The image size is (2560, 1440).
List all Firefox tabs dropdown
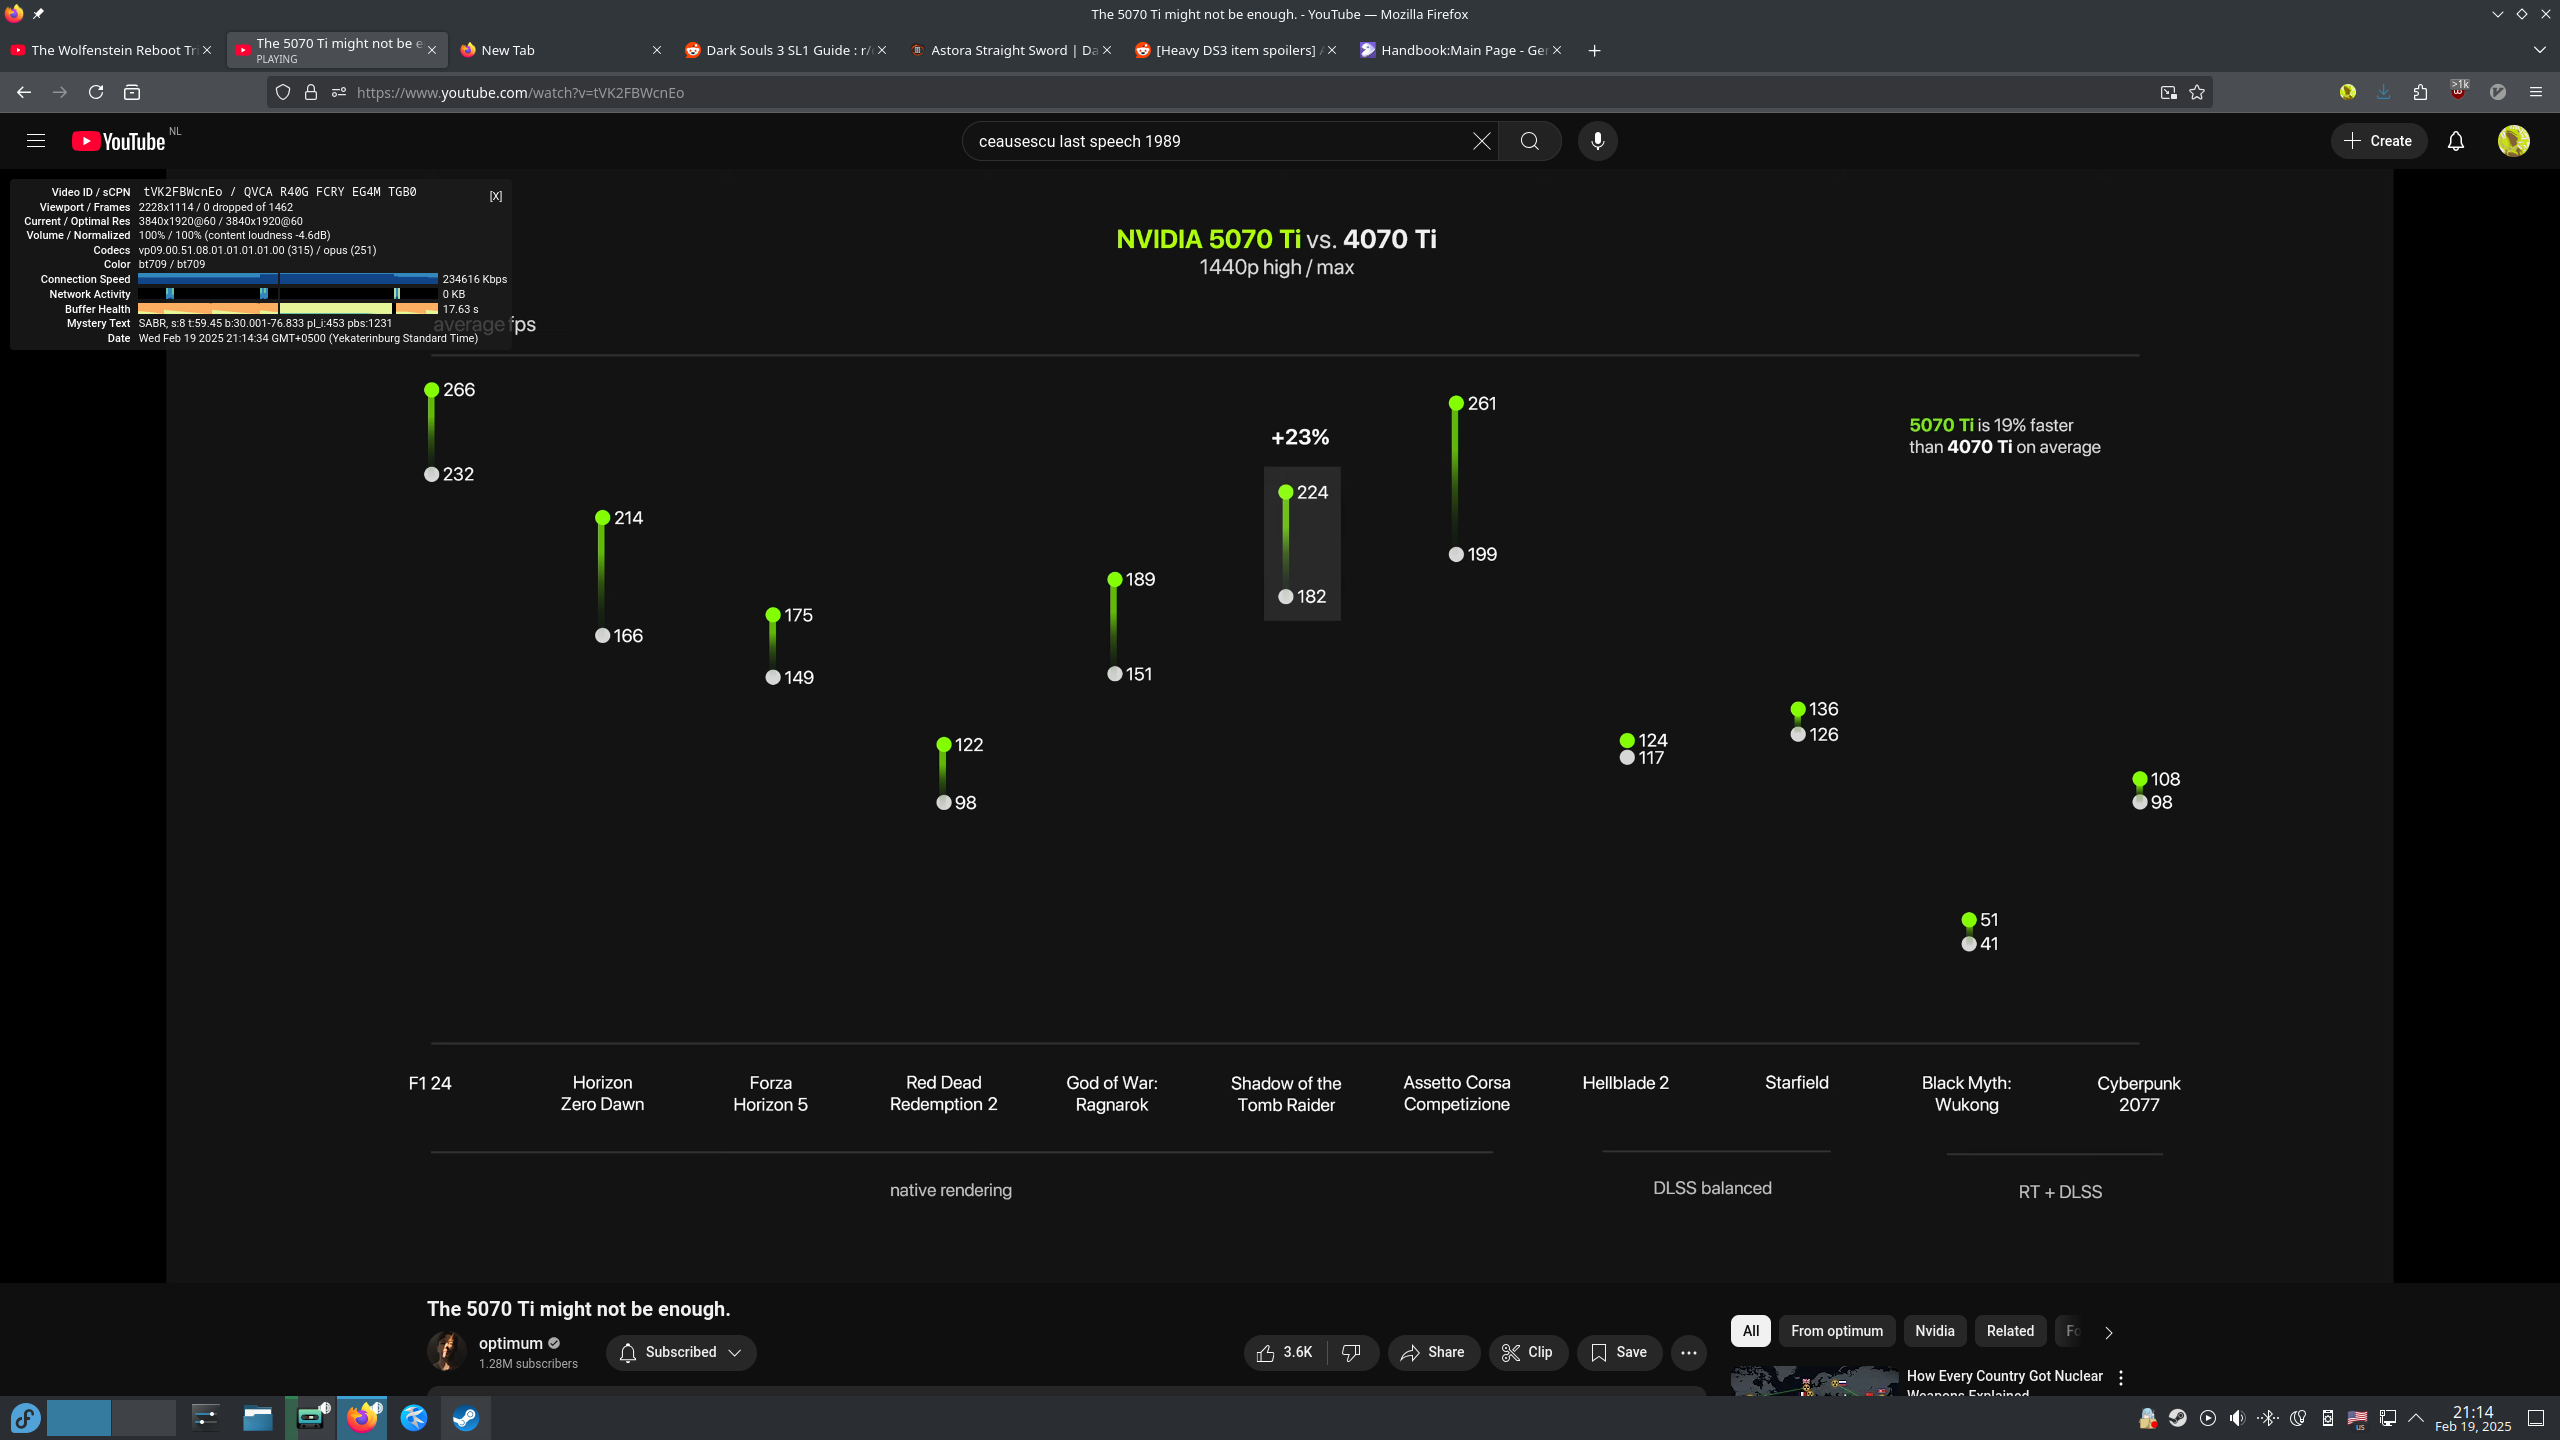pyautogui.click(x=2540, y=50)
